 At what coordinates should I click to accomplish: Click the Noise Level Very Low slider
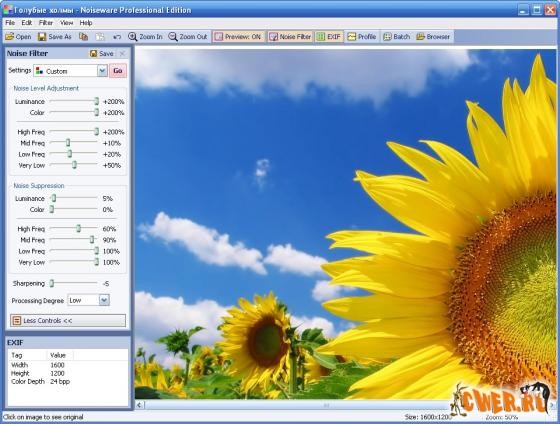click(x=74, y=165)
